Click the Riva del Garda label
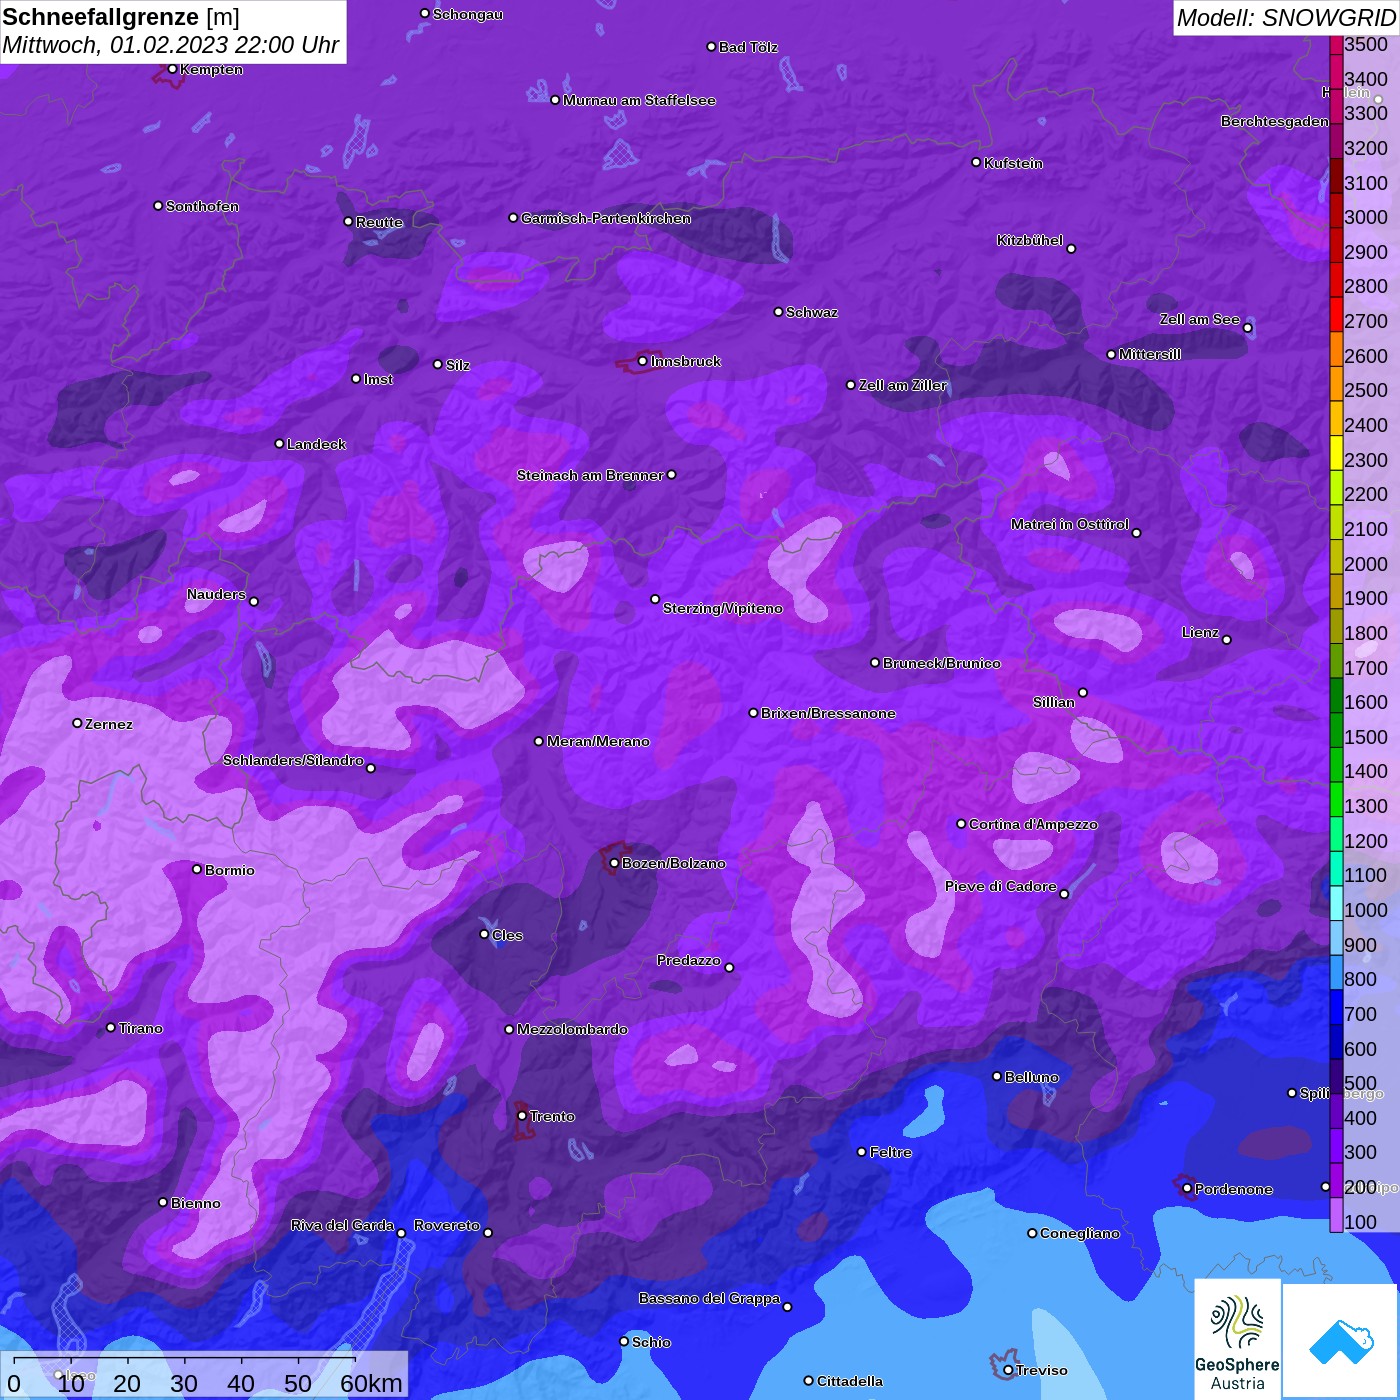The image size is (1400, 1400). point(342,1225)
